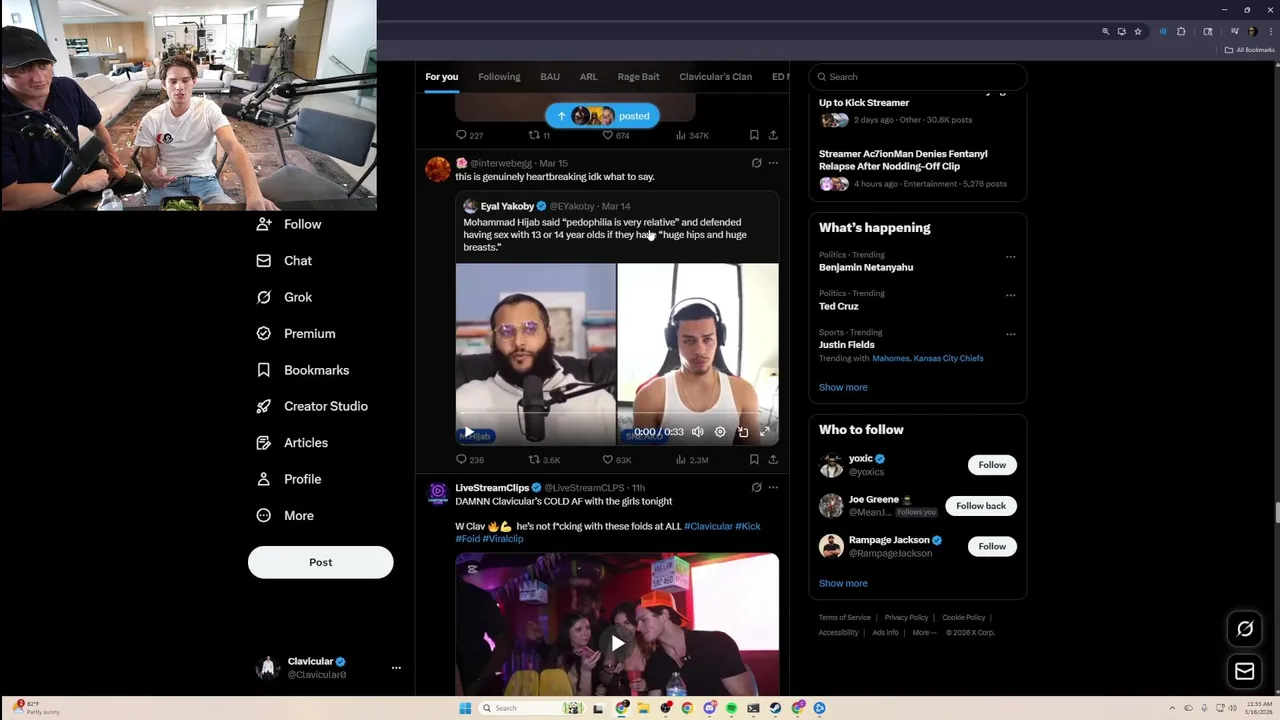1280x720 pixels.
Task: Show more in Who to follow
Action: point(843,583)
